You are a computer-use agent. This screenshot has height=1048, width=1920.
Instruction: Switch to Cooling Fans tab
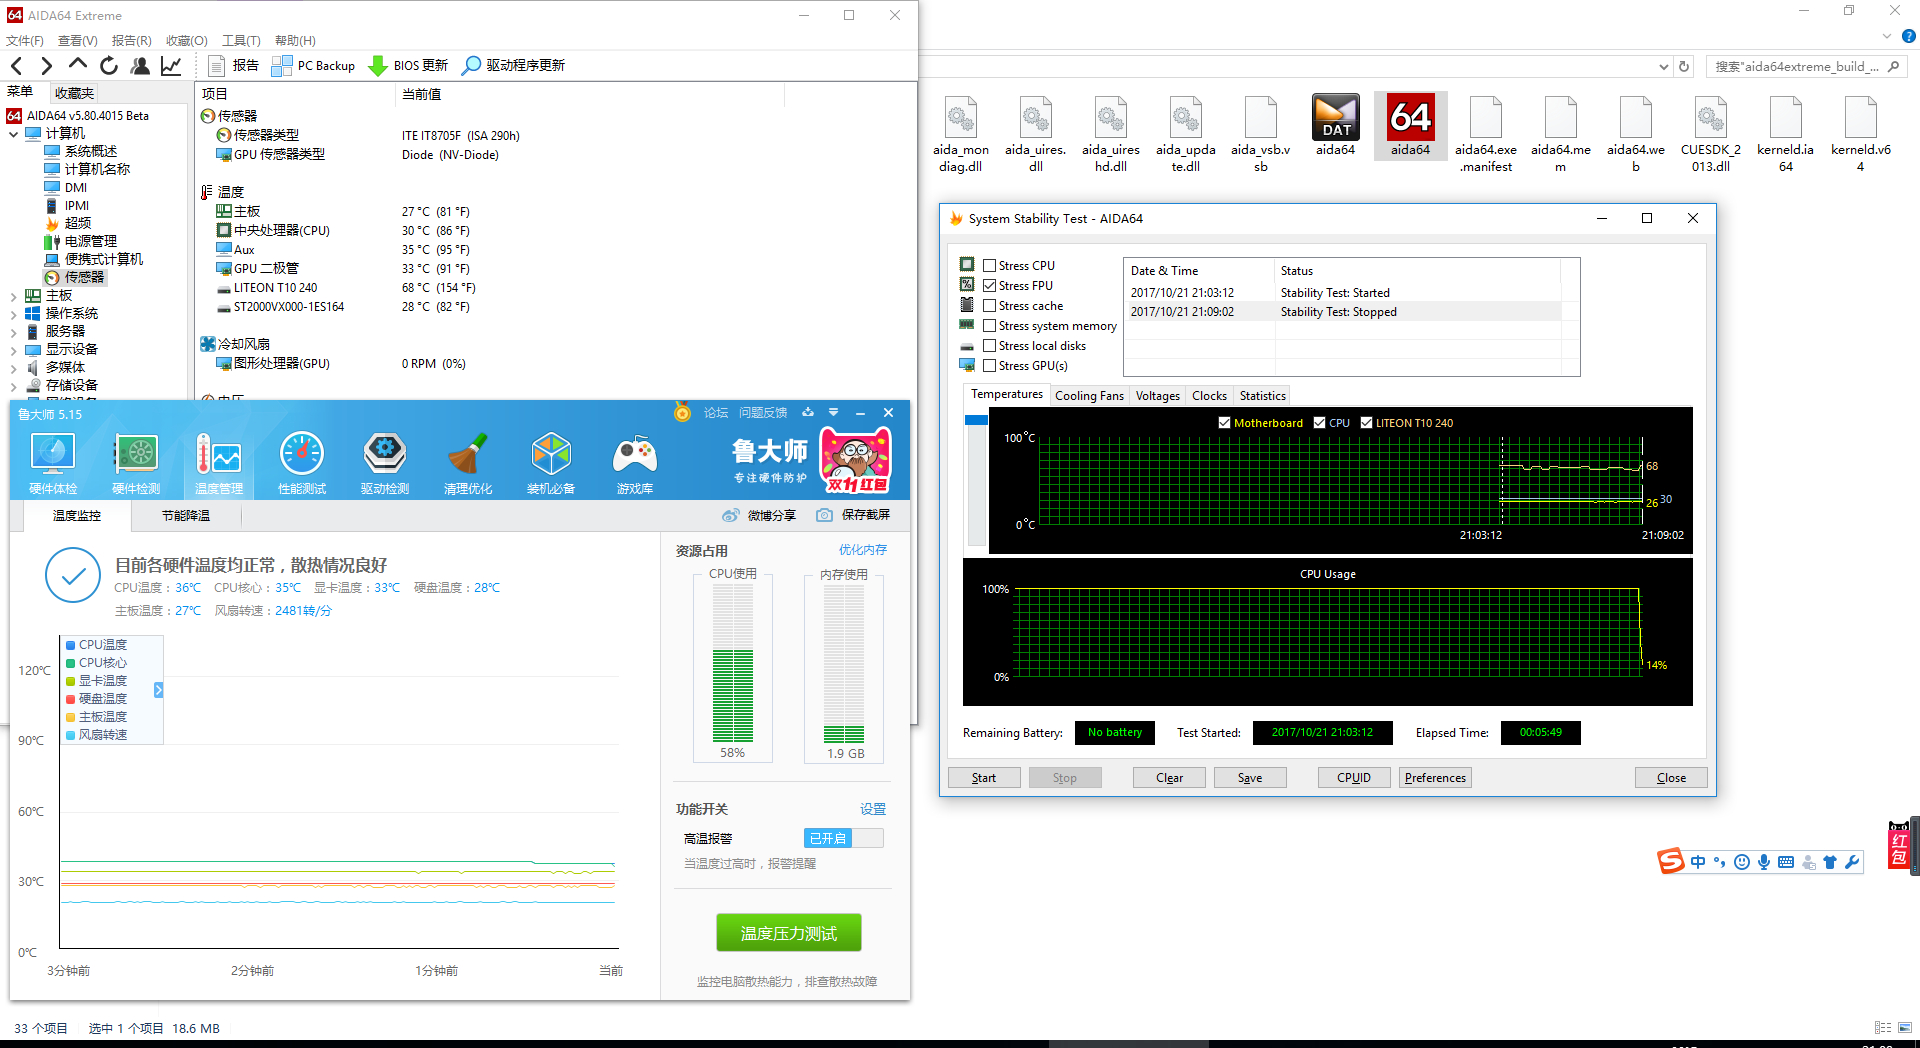1089,396
